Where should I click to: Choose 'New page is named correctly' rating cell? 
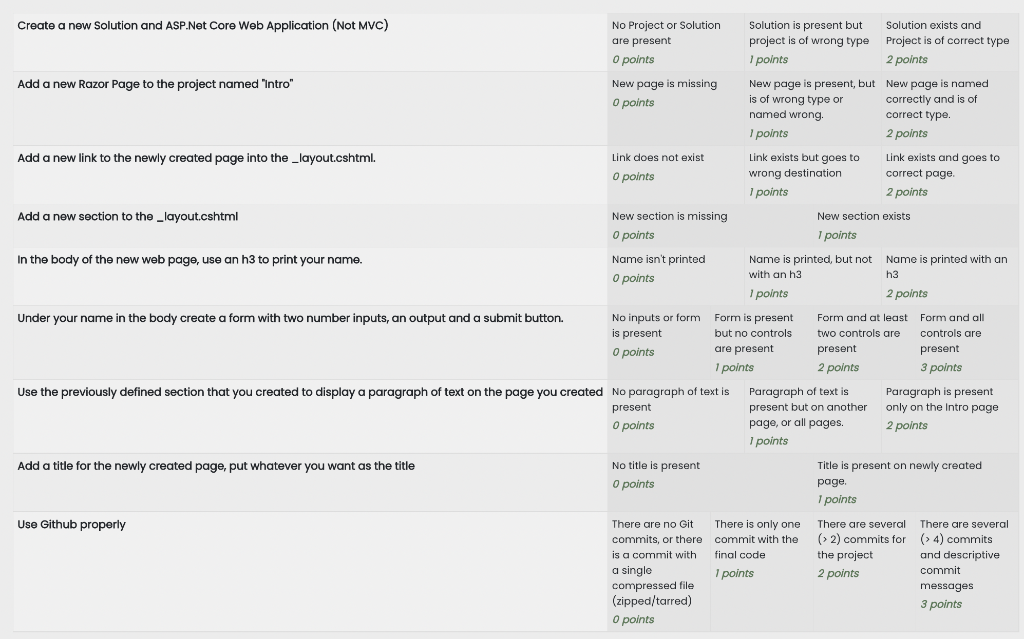pos(950,108)
